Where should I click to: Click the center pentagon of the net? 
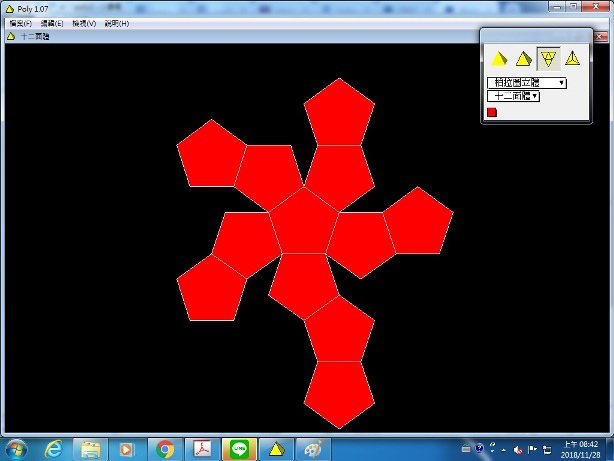click(304, 223)
